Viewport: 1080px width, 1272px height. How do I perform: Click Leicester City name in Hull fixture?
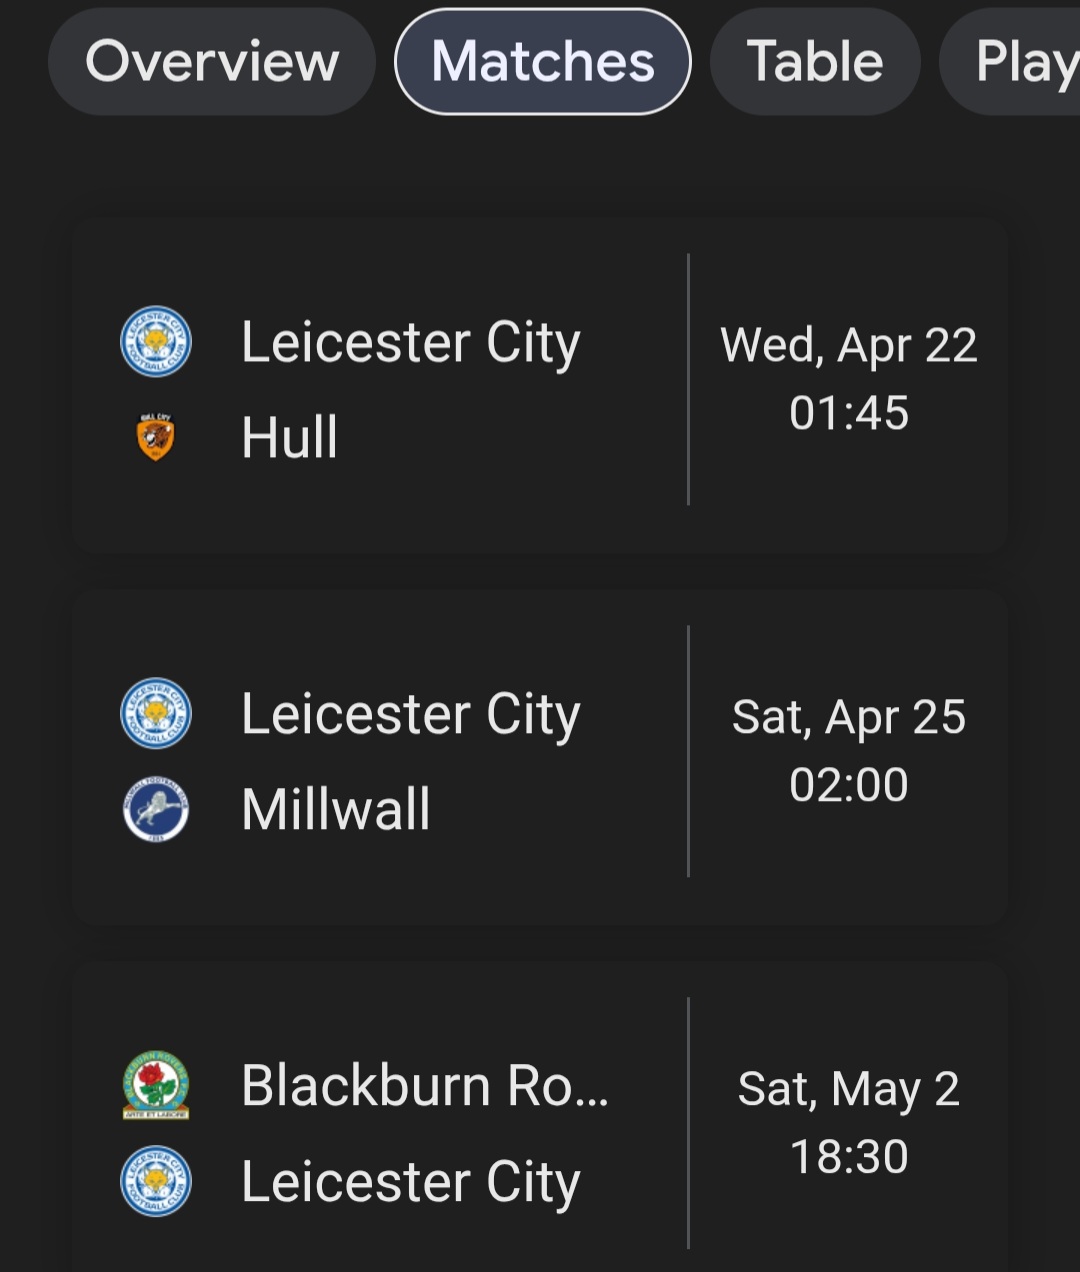[410, 343]
